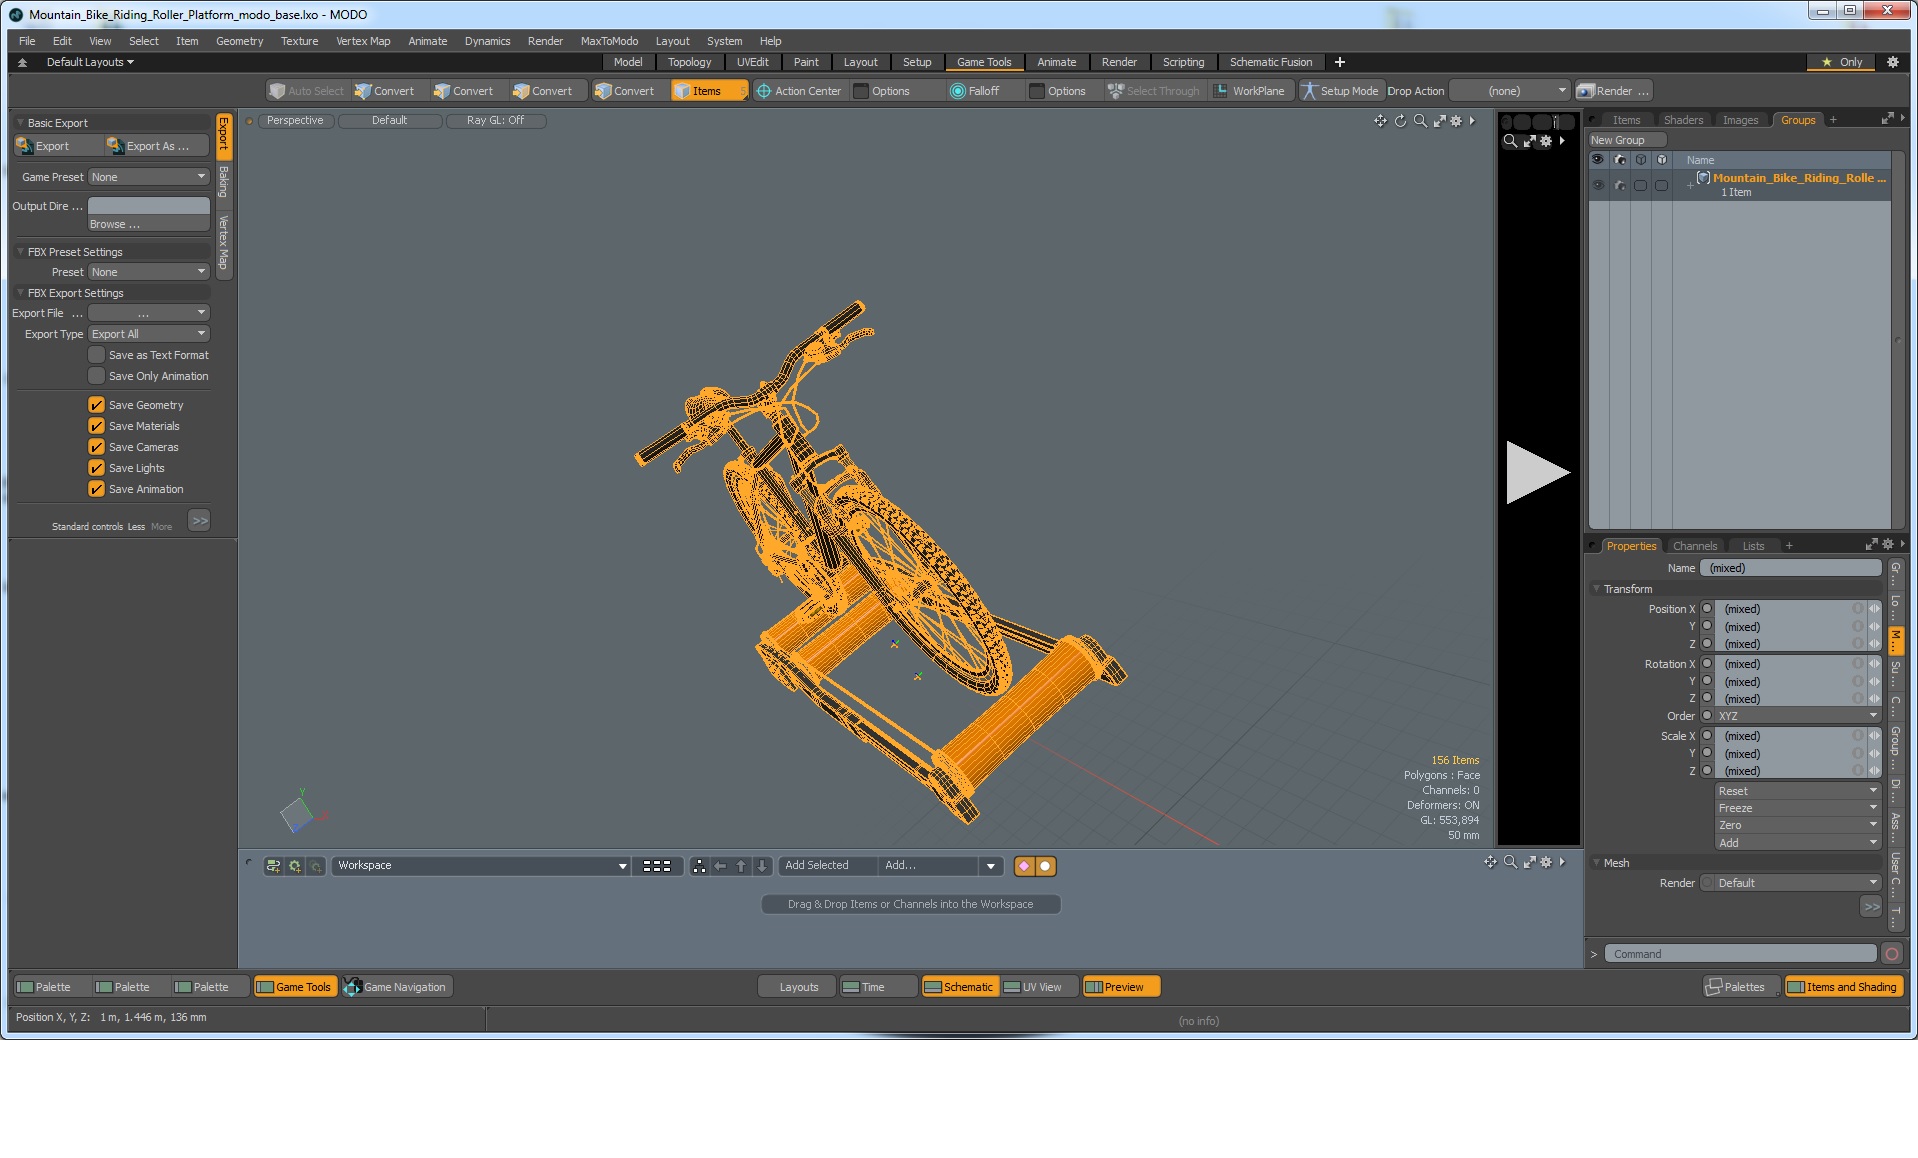Open the Default Layouts dropdown
The width and height of the screenshot is (1918, 1158).
(x=90, y=62)
